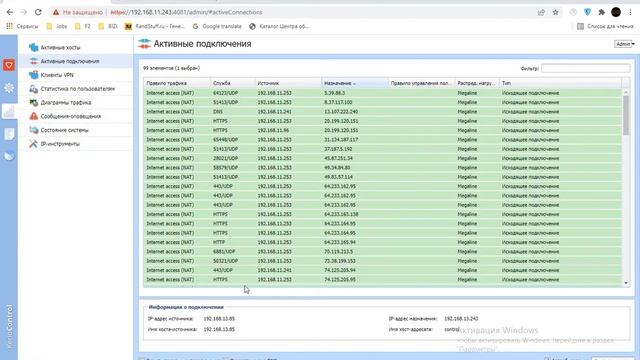The width and height of the screenshot is (640, 360).
Task: Sort by the Служба column header
Action: coord(233,83)
